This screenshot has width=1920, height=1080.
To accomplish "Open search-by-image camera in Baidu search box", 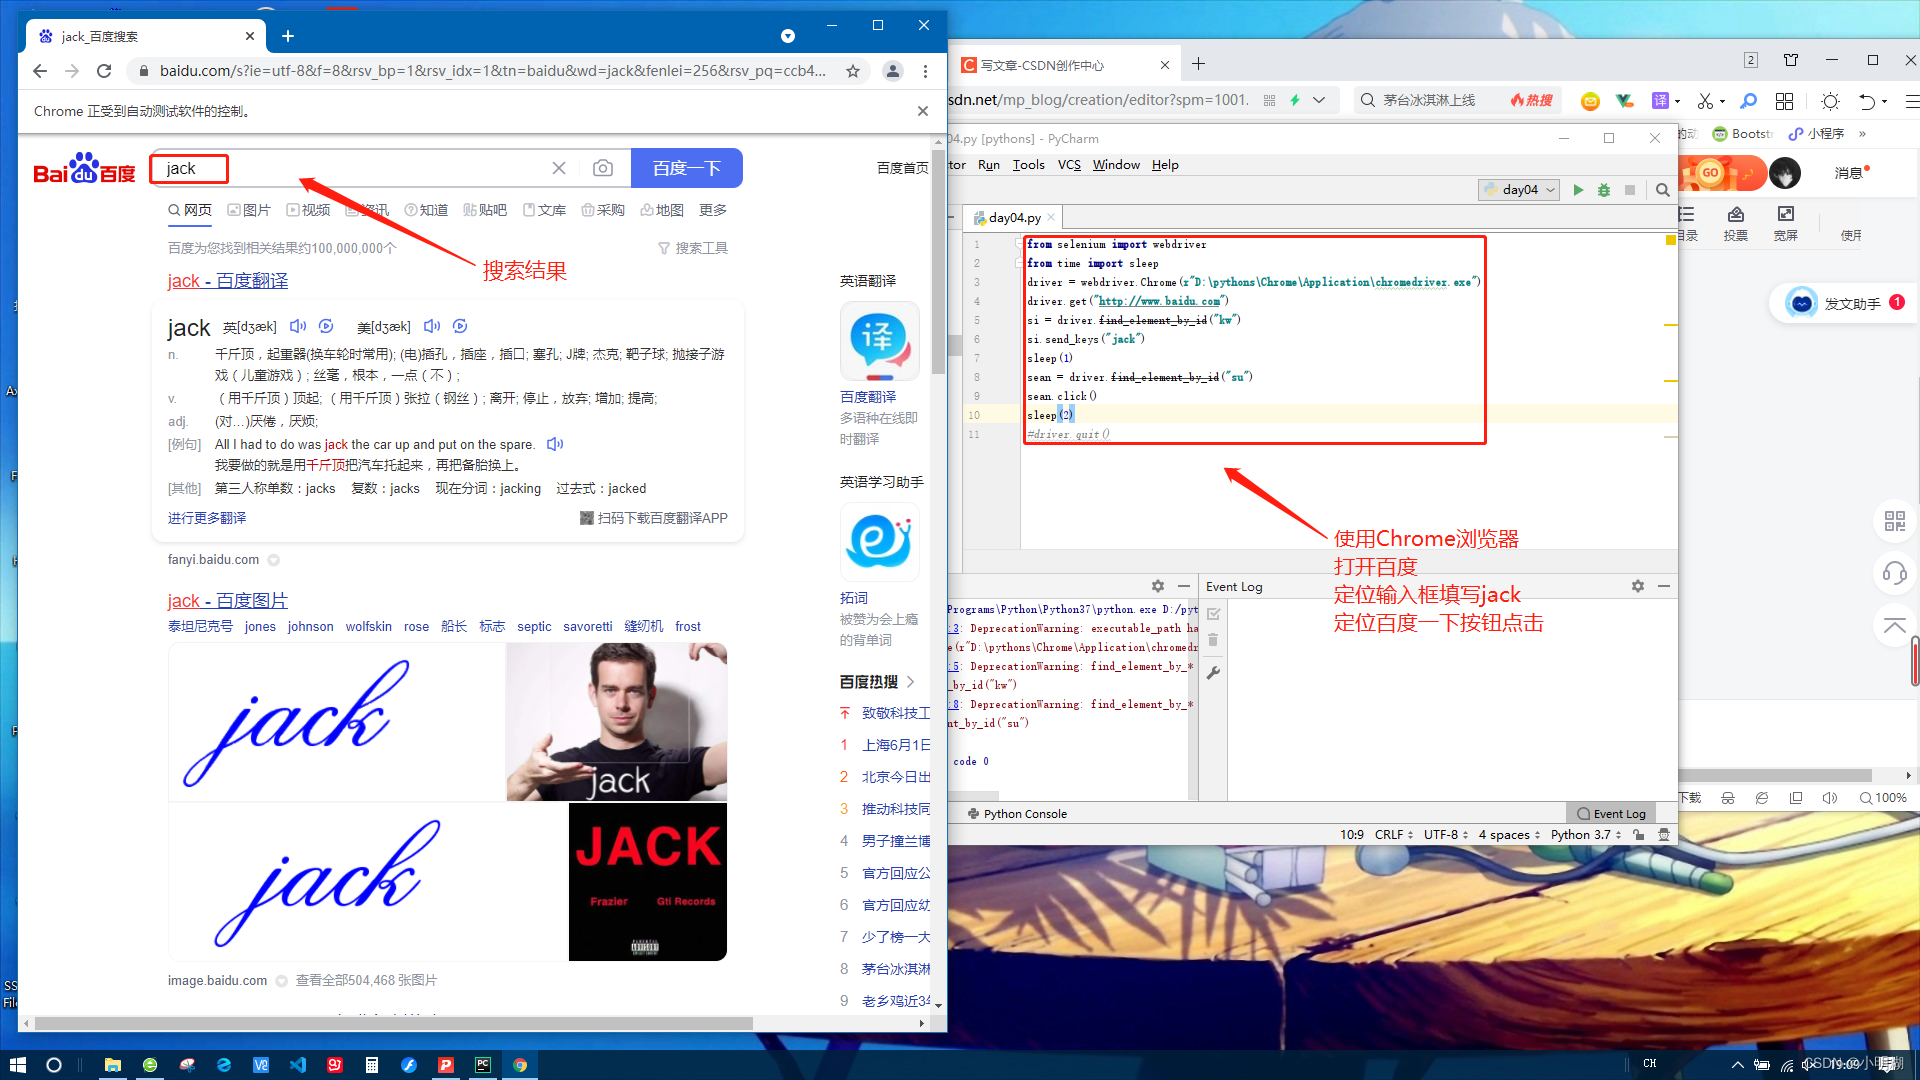I will [x=603, y=168].
